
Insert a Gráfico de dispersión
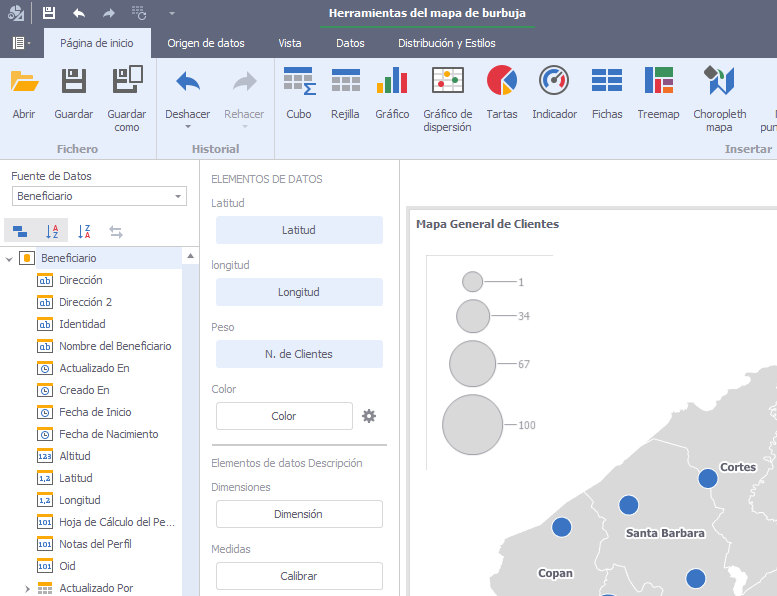pos(447,98)
